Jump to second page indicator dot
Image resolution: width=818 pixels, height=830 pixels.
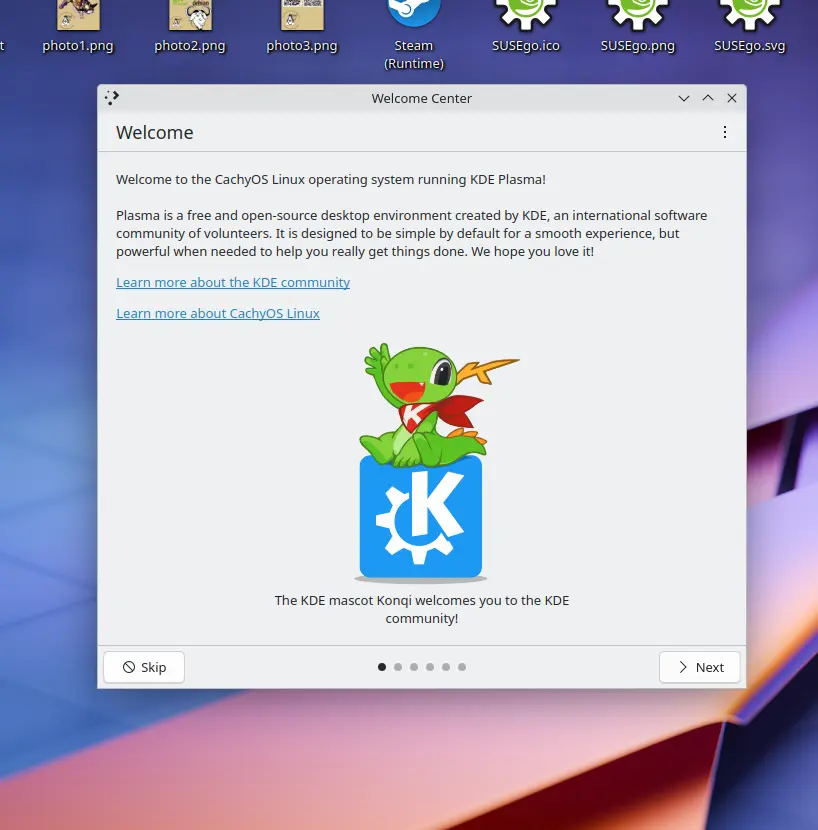398,667
